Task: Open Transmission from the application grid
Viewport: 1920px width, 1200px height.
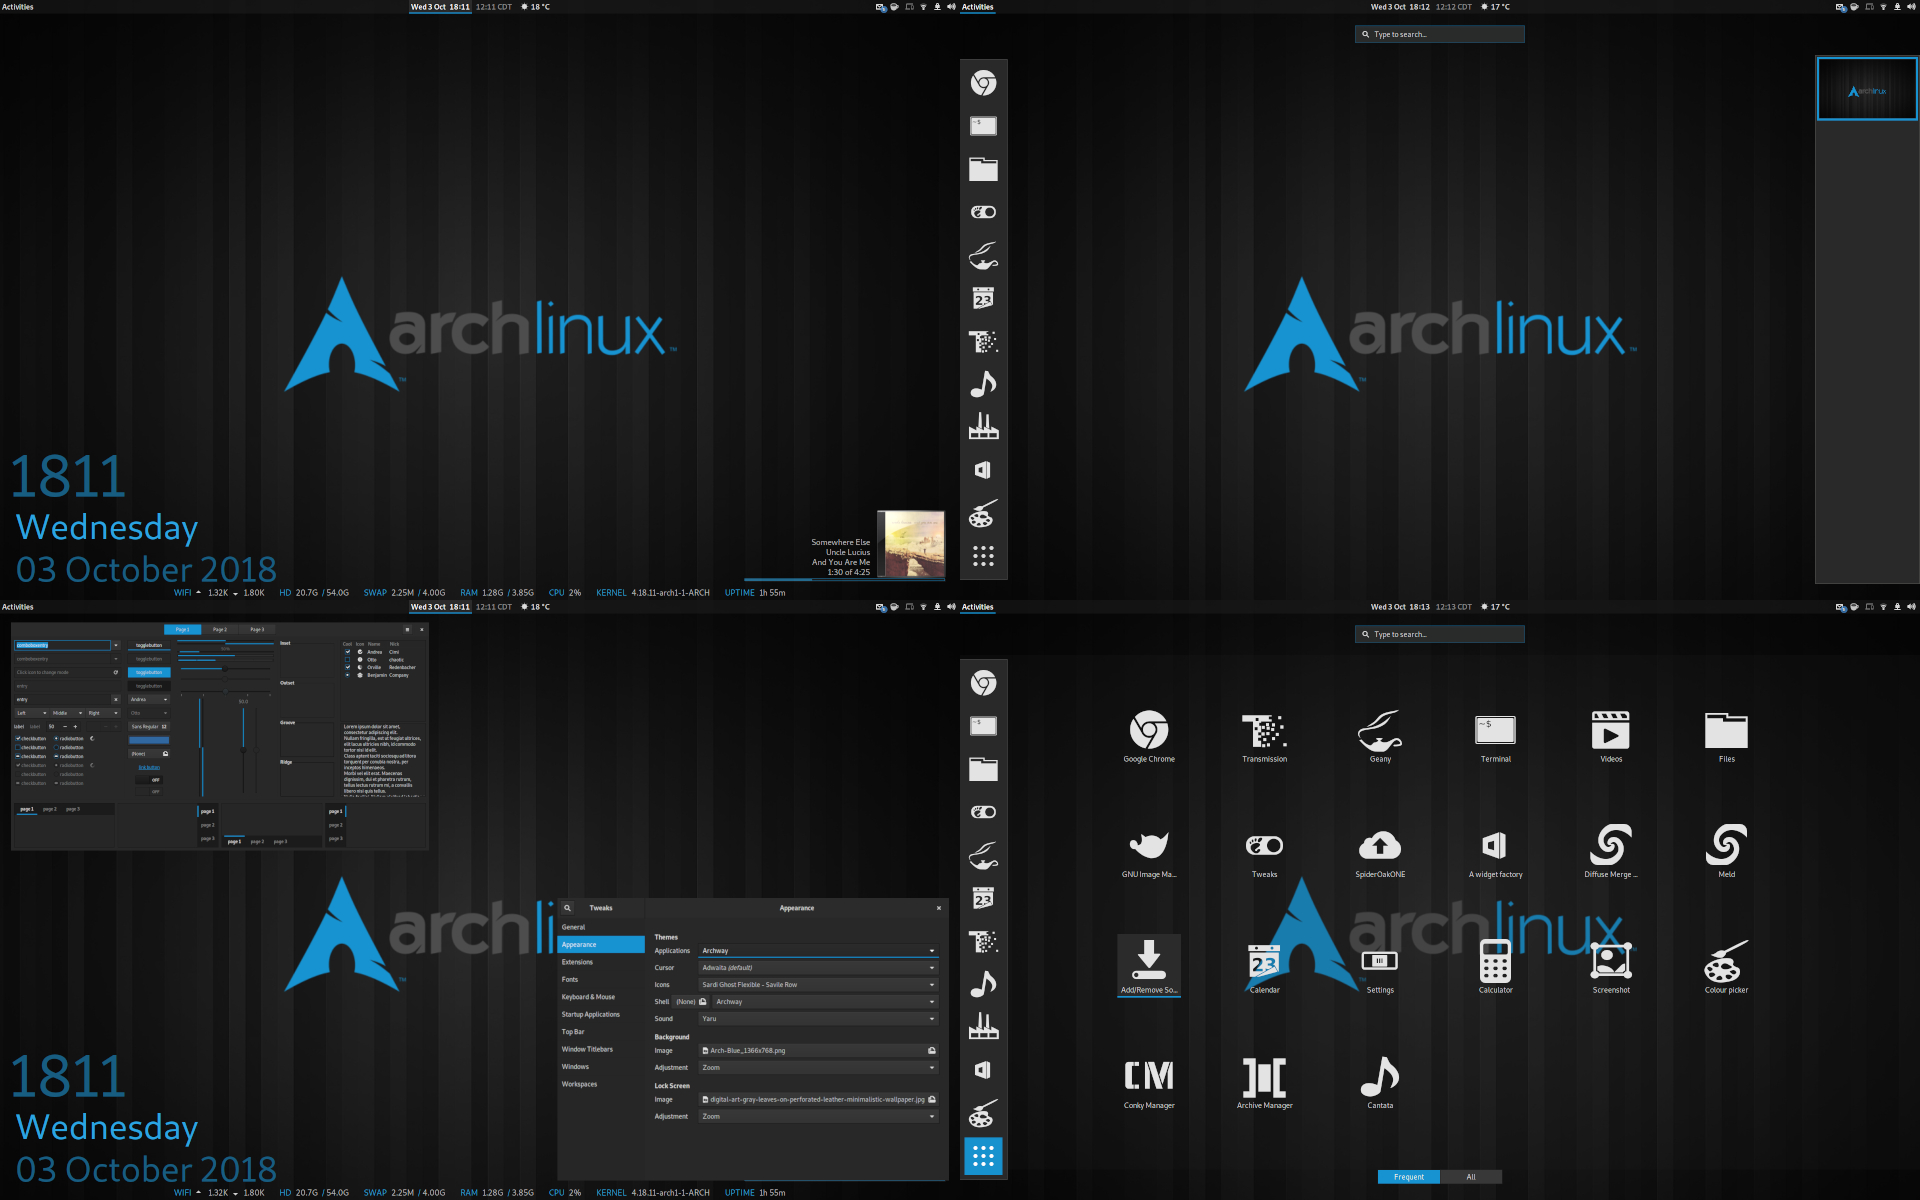Action: pyautogui.click(x=1264, y=736)
